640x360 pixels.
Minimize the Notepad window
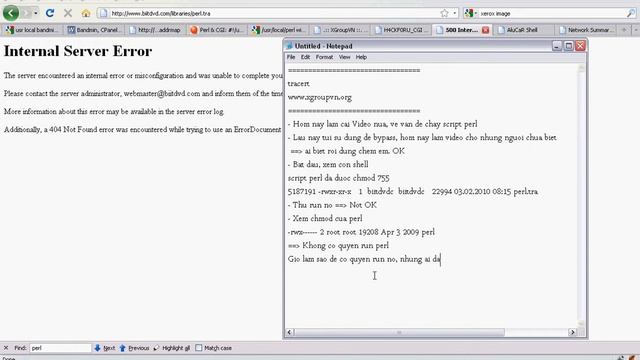coord(557,46)
